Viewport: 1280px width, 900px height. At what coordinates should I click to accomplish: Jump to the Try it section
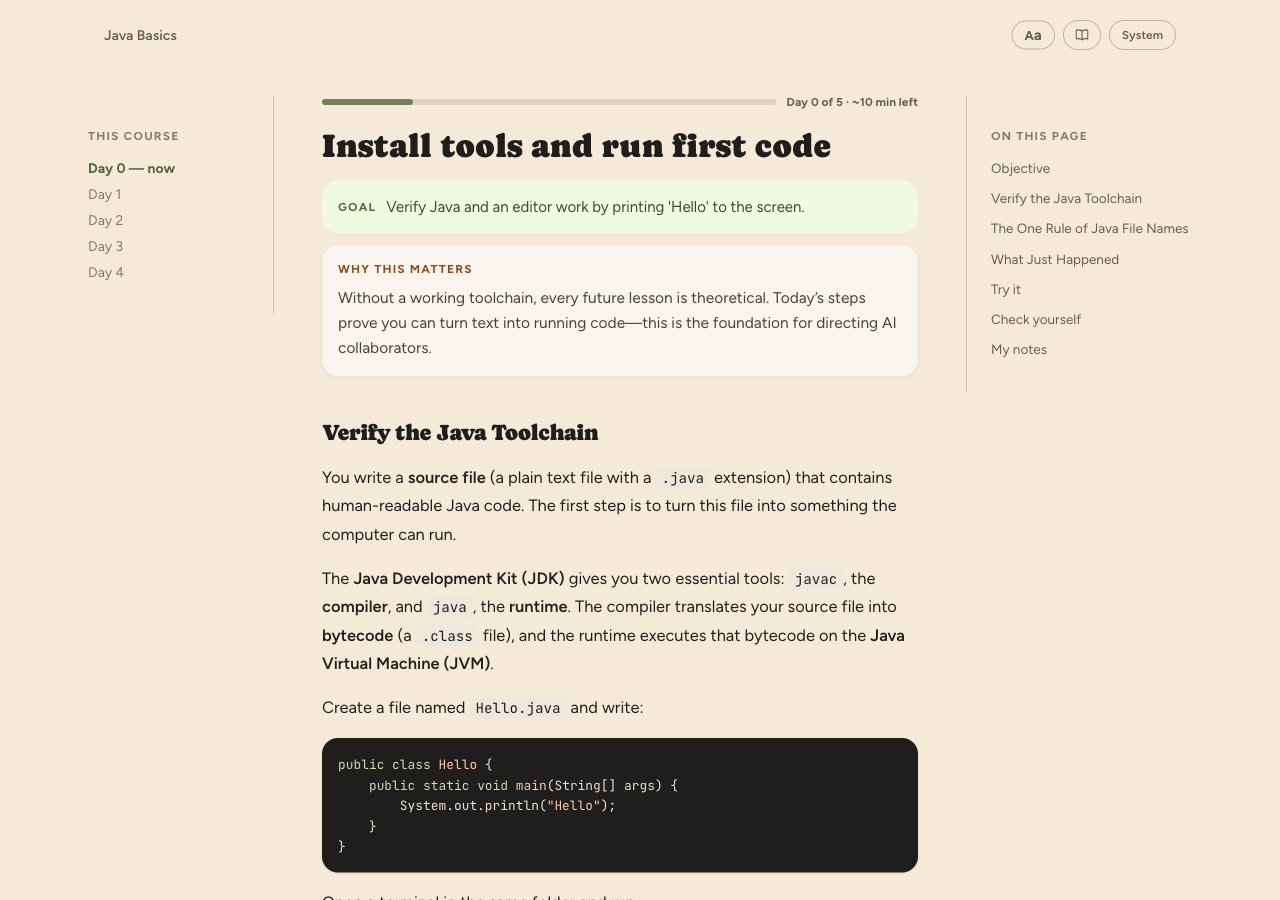click(1006, 289)
